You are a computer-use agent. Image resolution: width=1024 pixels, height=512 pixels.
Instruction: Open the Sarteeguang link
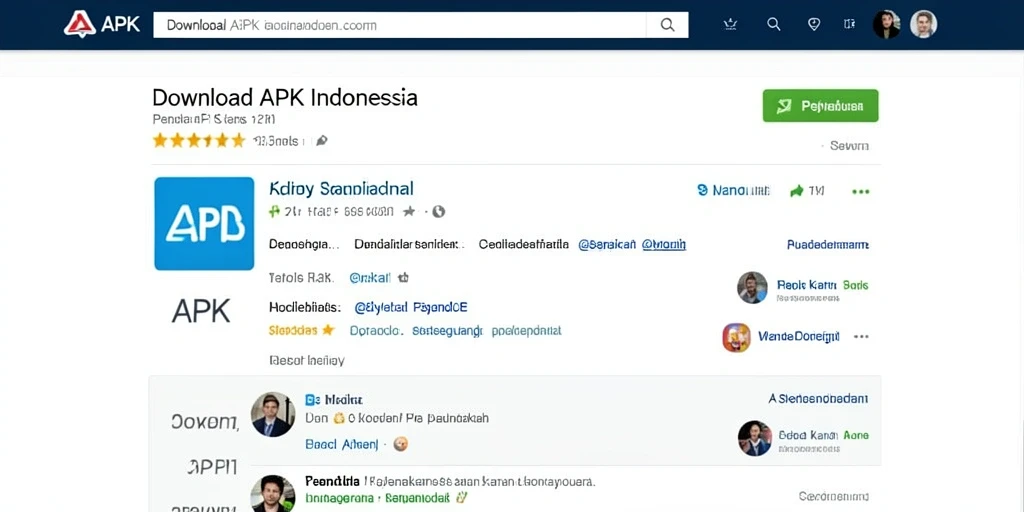(447, 331)
